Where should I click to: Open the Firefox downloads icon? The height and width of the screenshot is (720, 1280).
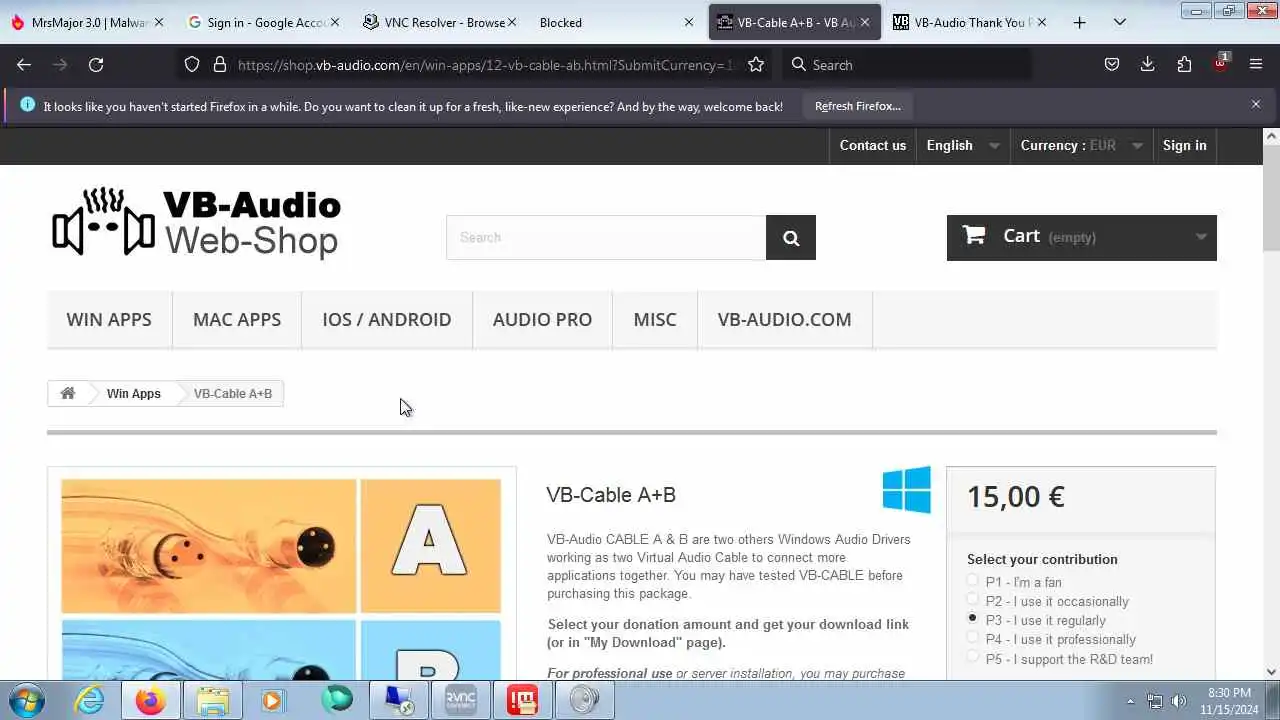(x=1148, y=65)
